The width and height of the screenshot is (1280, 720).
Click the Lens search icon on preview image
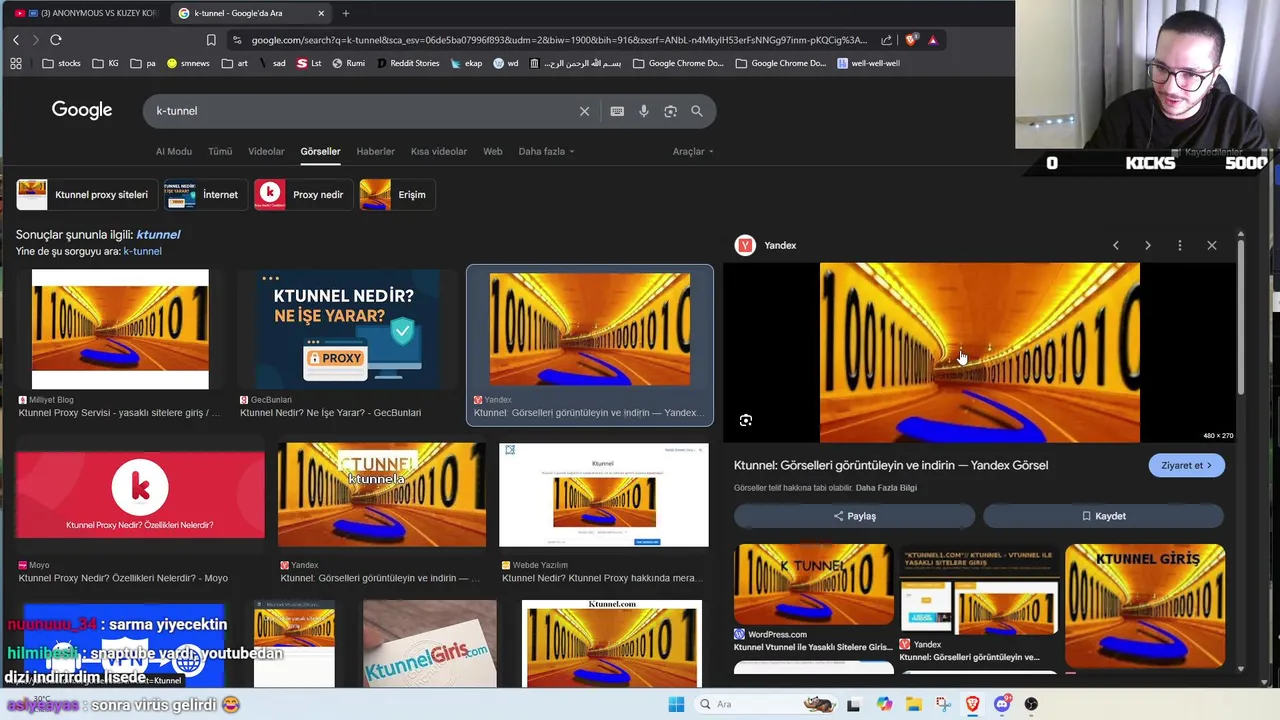tap(746, 421)
